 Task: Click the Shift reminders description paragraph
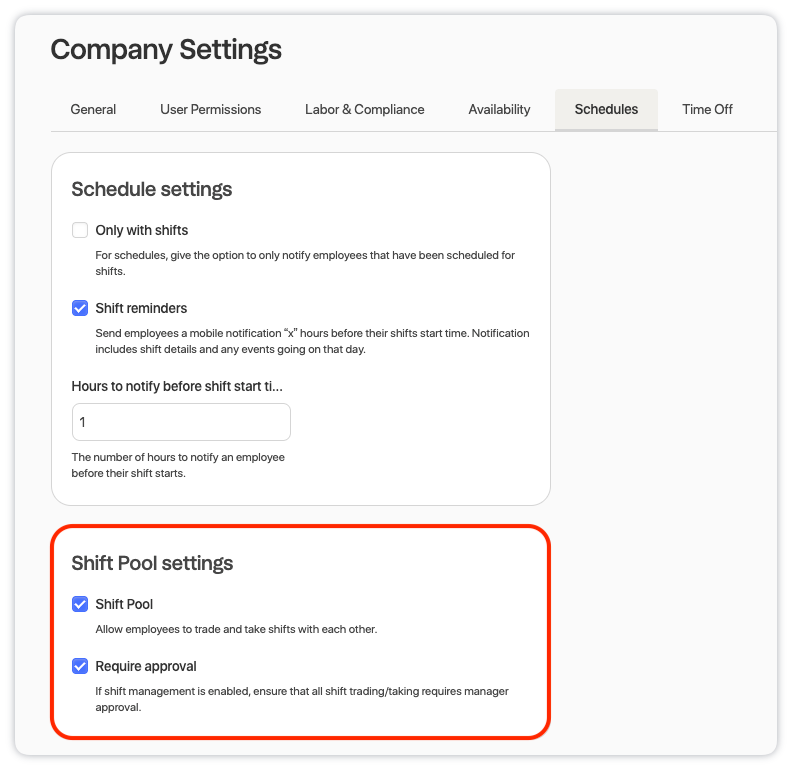click(312, 341)
